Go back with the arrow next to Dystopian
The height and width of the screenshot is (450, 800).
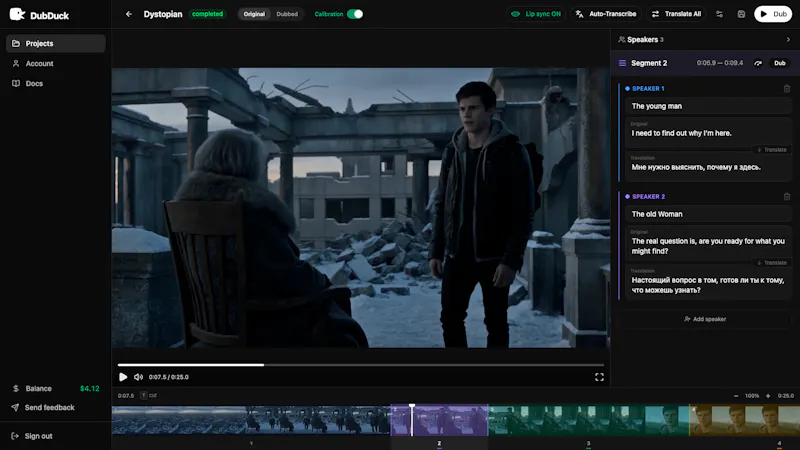(129, 14)
